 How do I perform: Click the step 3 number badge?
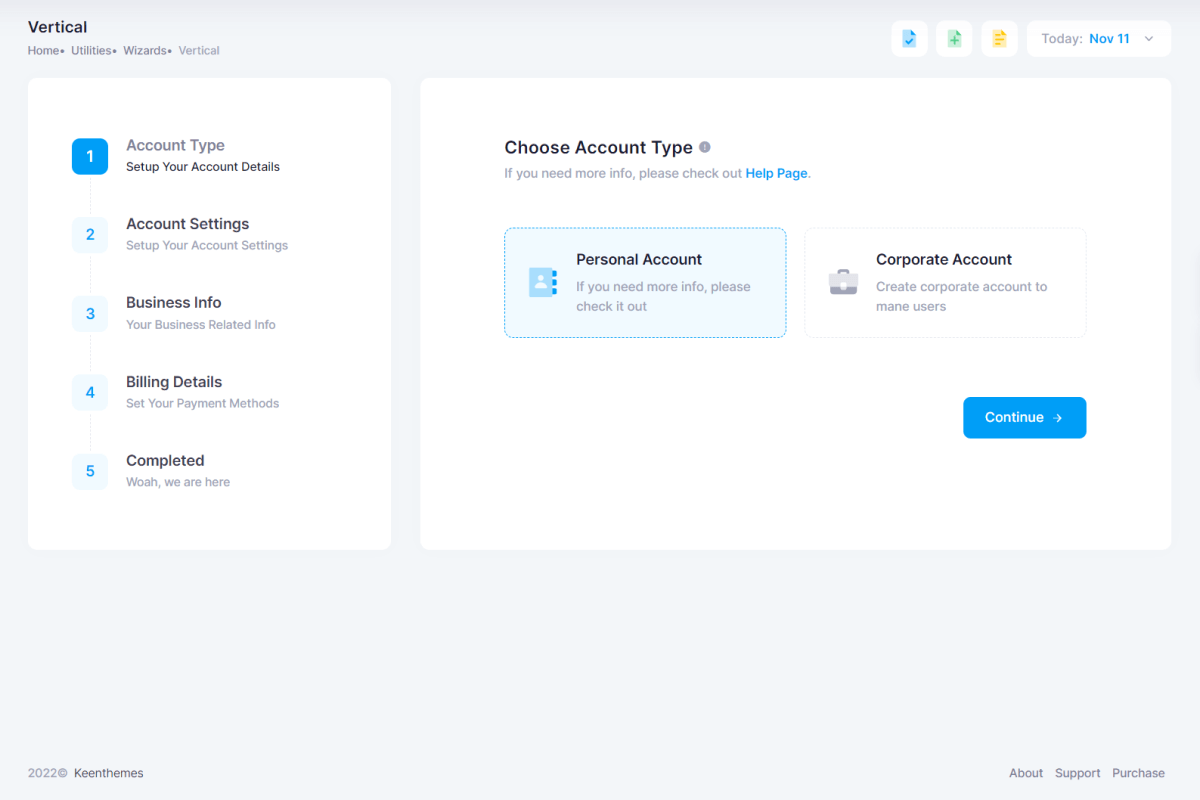coord(90,314)
